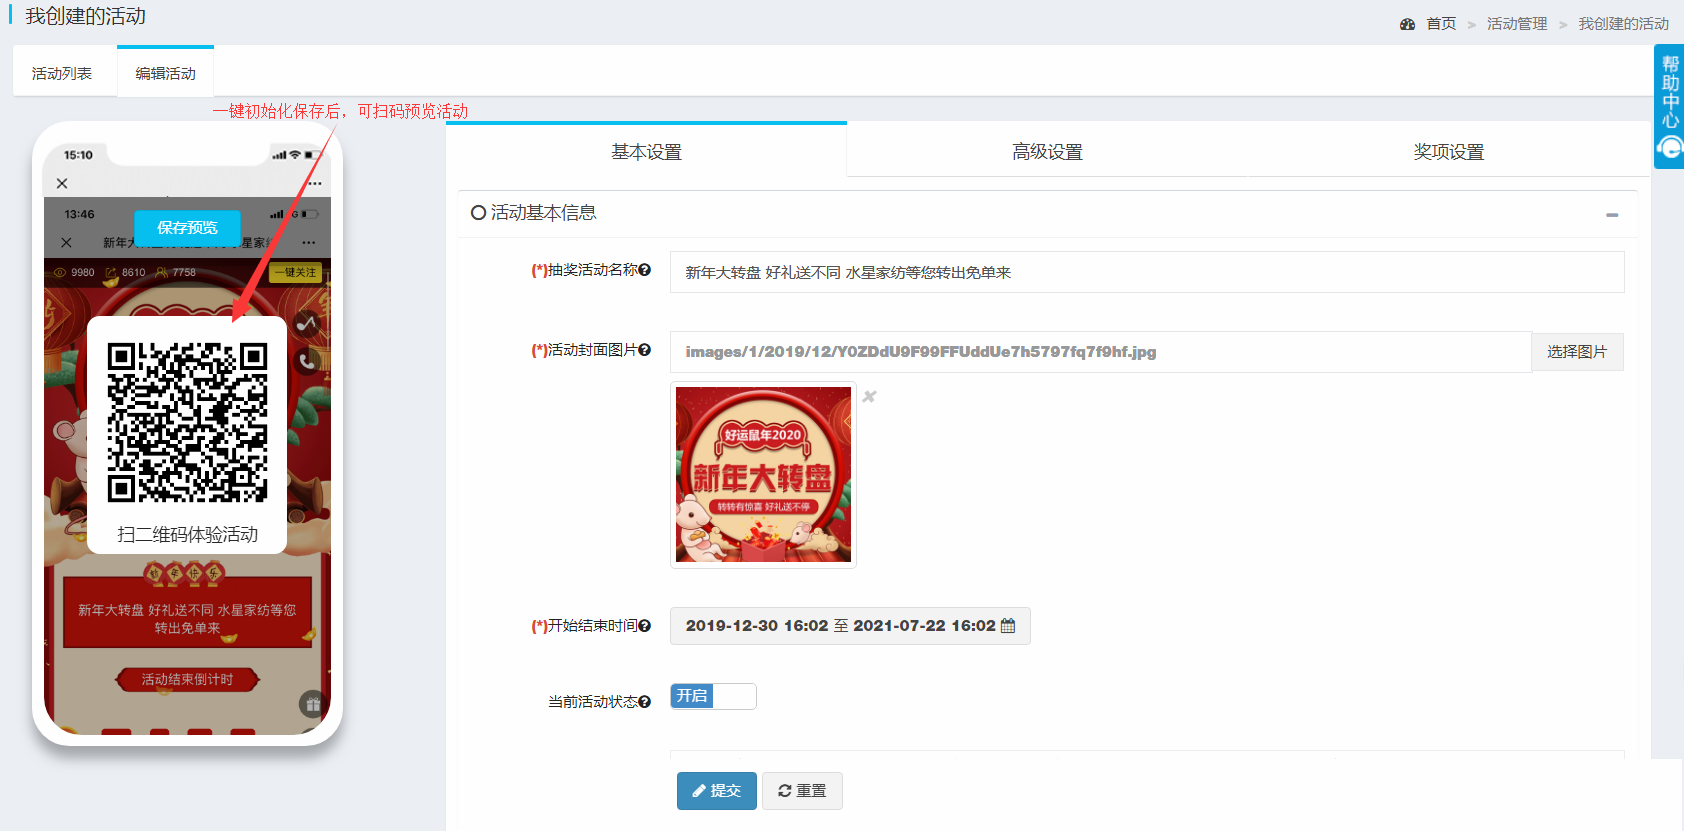
Task: Open the start-end date range picker
Action: [x=850, y=626]
